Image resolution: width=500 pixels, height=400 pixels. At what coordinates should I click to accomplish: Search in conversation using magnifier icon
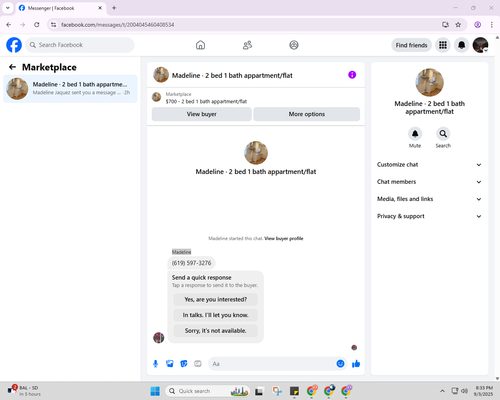pyautogui.click(x=443, y=134)
